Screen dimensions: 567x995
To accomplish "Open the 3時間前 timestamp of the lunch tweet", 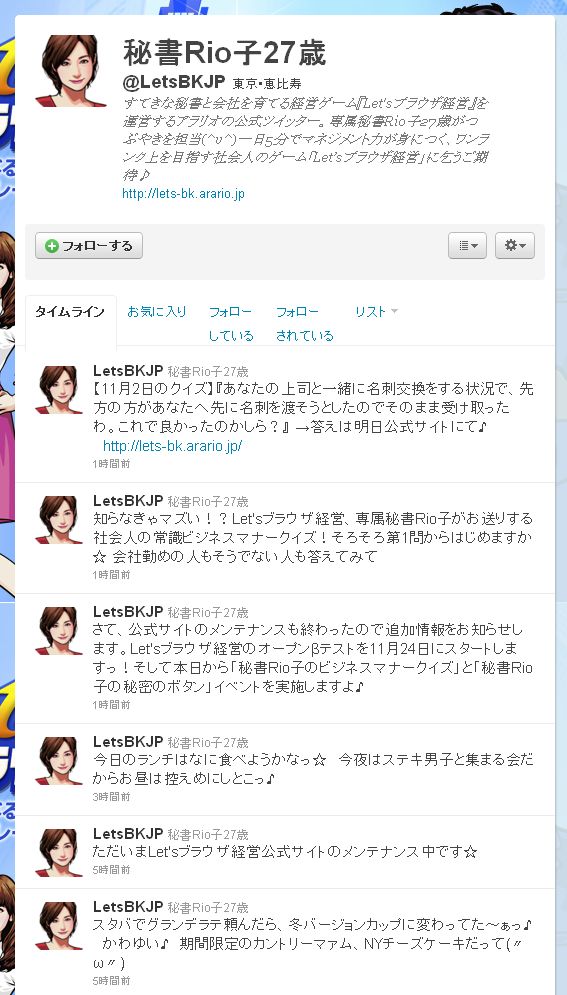I will (111, 796).
